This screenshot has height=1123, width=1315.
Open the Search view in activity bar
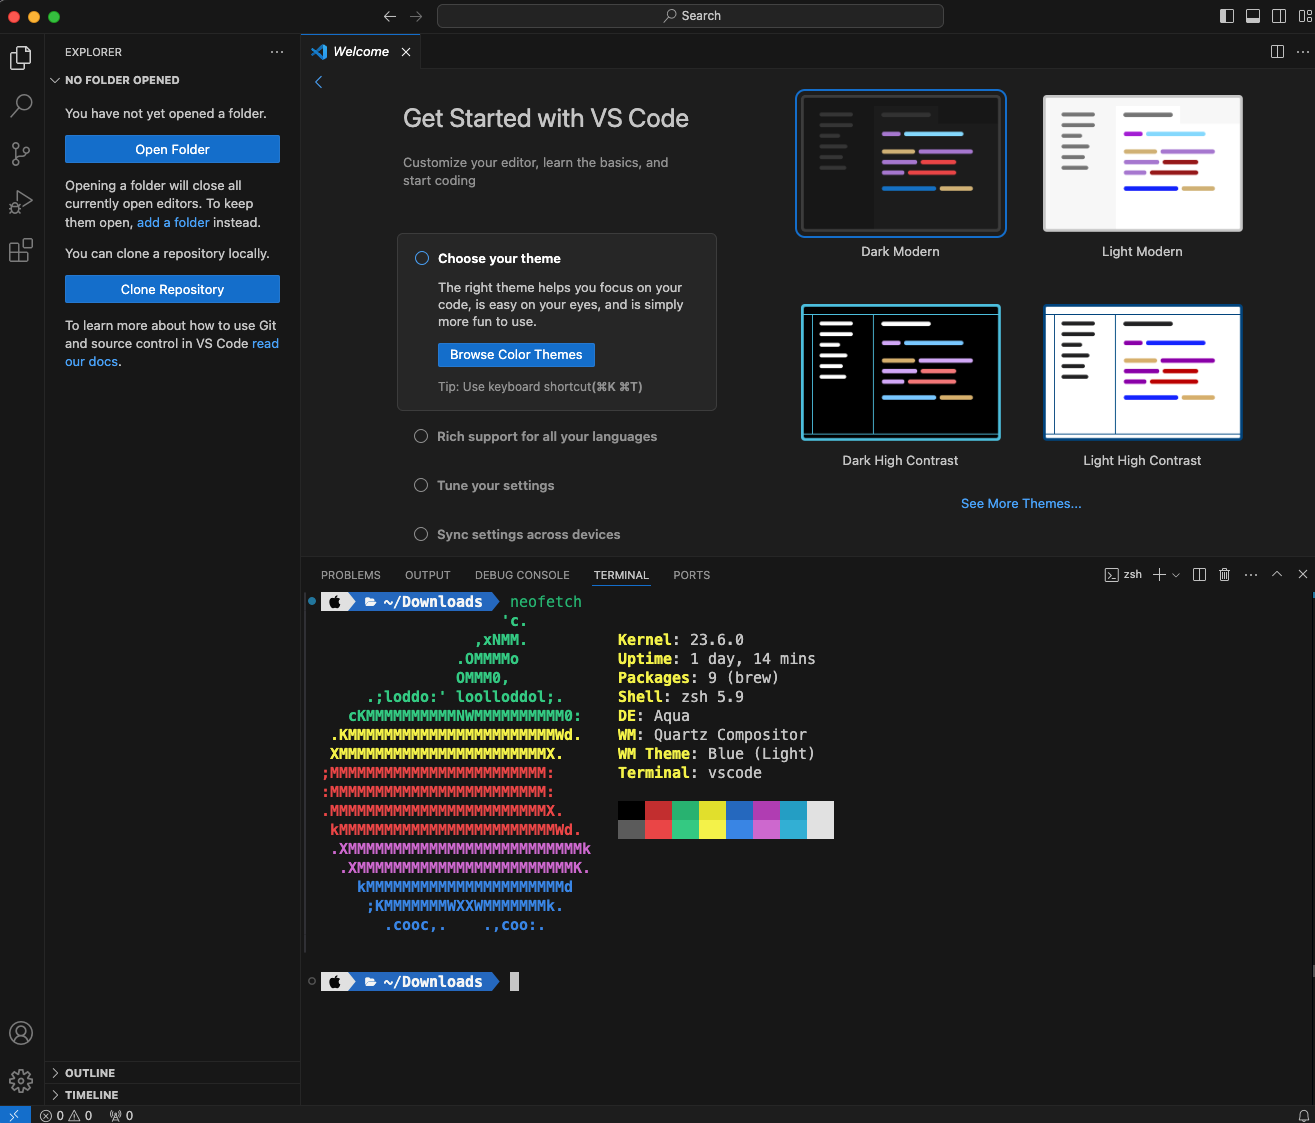[21, 106]
